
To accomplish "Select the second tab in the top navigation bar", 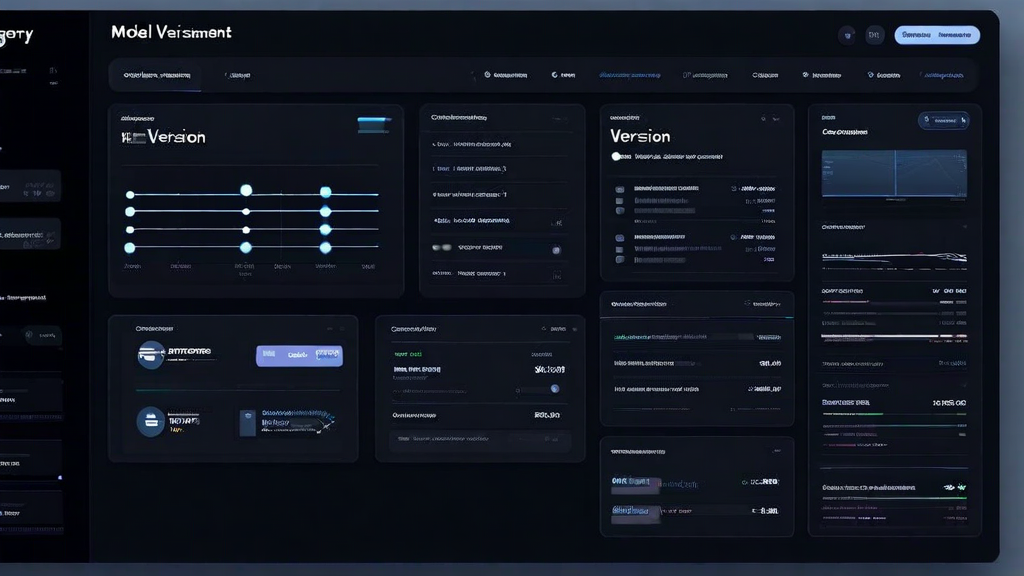I will pyautogui.click(x=240, y=75).
